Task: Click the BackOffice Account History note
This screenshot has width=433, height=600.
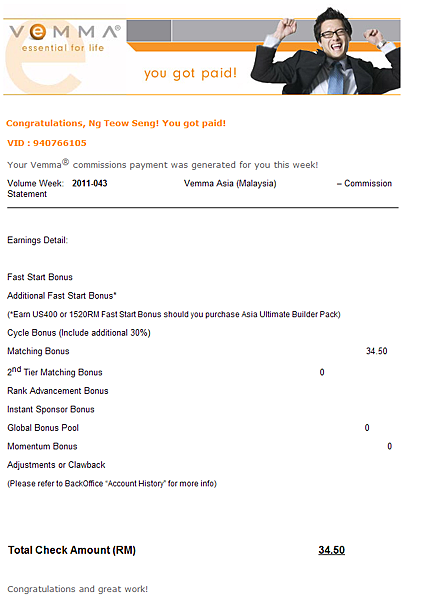Action: 112,484
